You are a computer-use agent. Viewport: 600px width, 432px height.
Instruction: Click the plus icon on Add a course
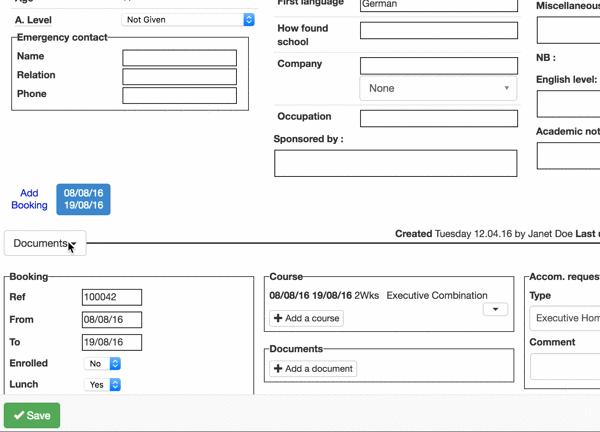tap(278, 318)
